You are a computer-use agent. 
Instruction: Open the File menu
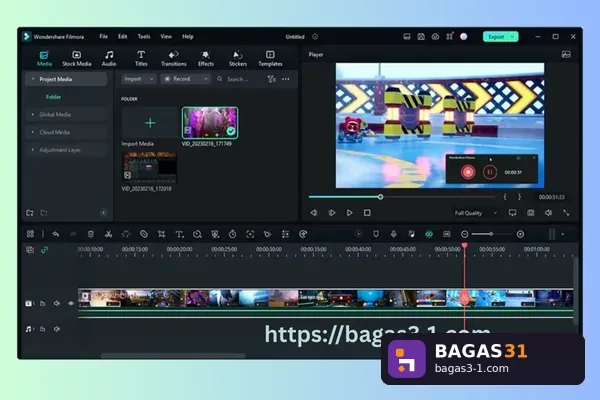[x=104, y=36]
